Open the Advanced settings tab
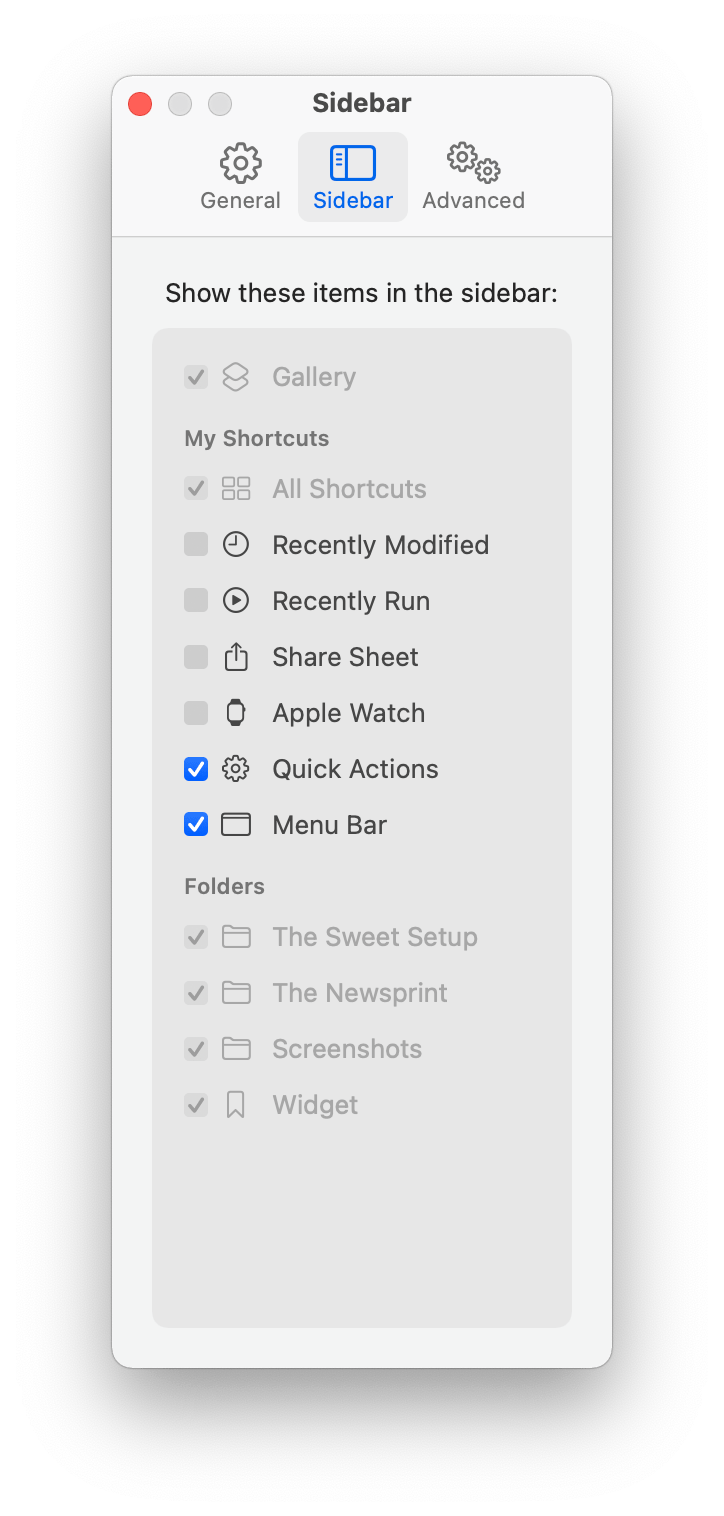The width and height of the screenshot is (724, 1516). point(473,177)
